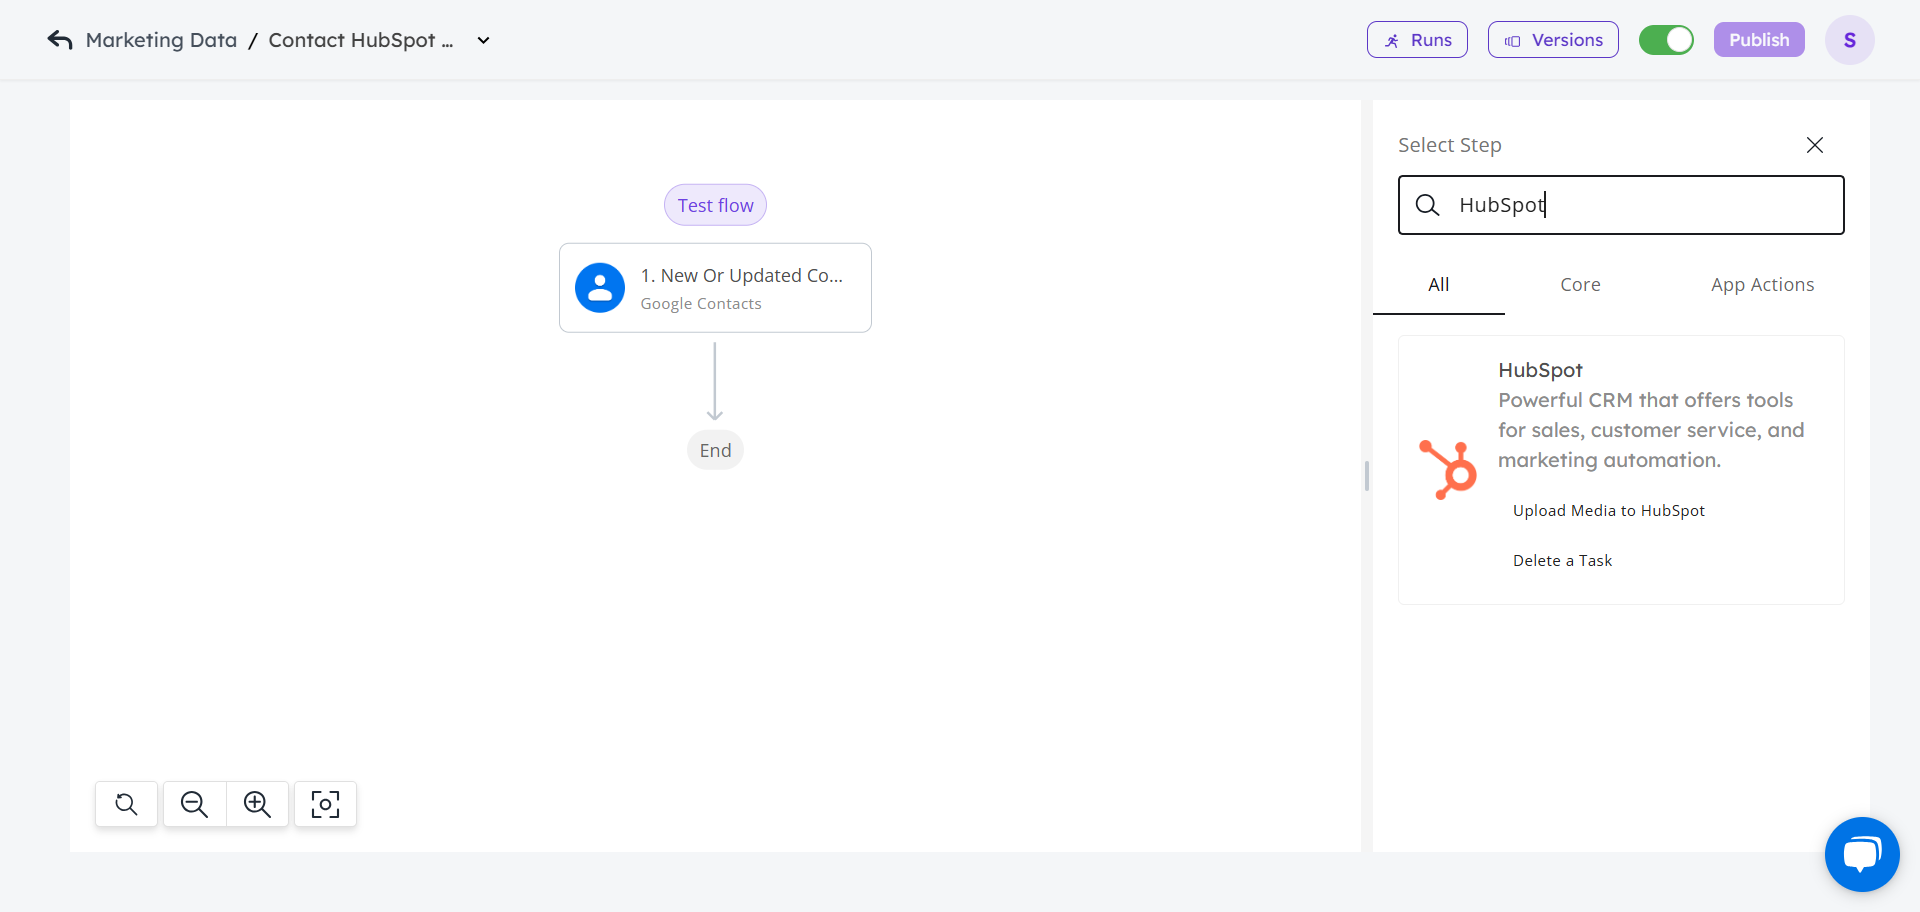Click the HubSpot logo icon

[1448, 469]
